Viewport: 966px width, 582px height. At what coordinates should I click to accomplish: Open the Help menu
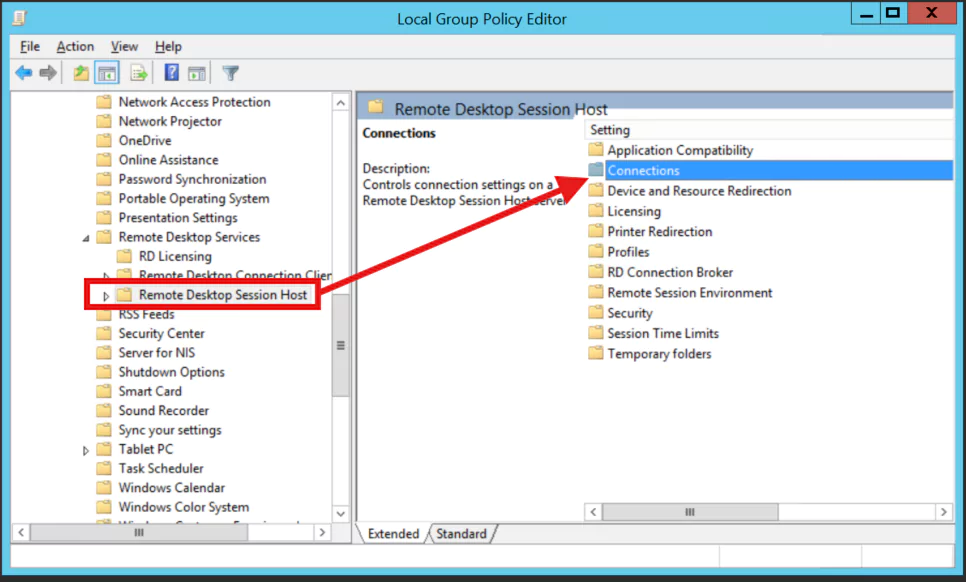(x=168, y=46)
